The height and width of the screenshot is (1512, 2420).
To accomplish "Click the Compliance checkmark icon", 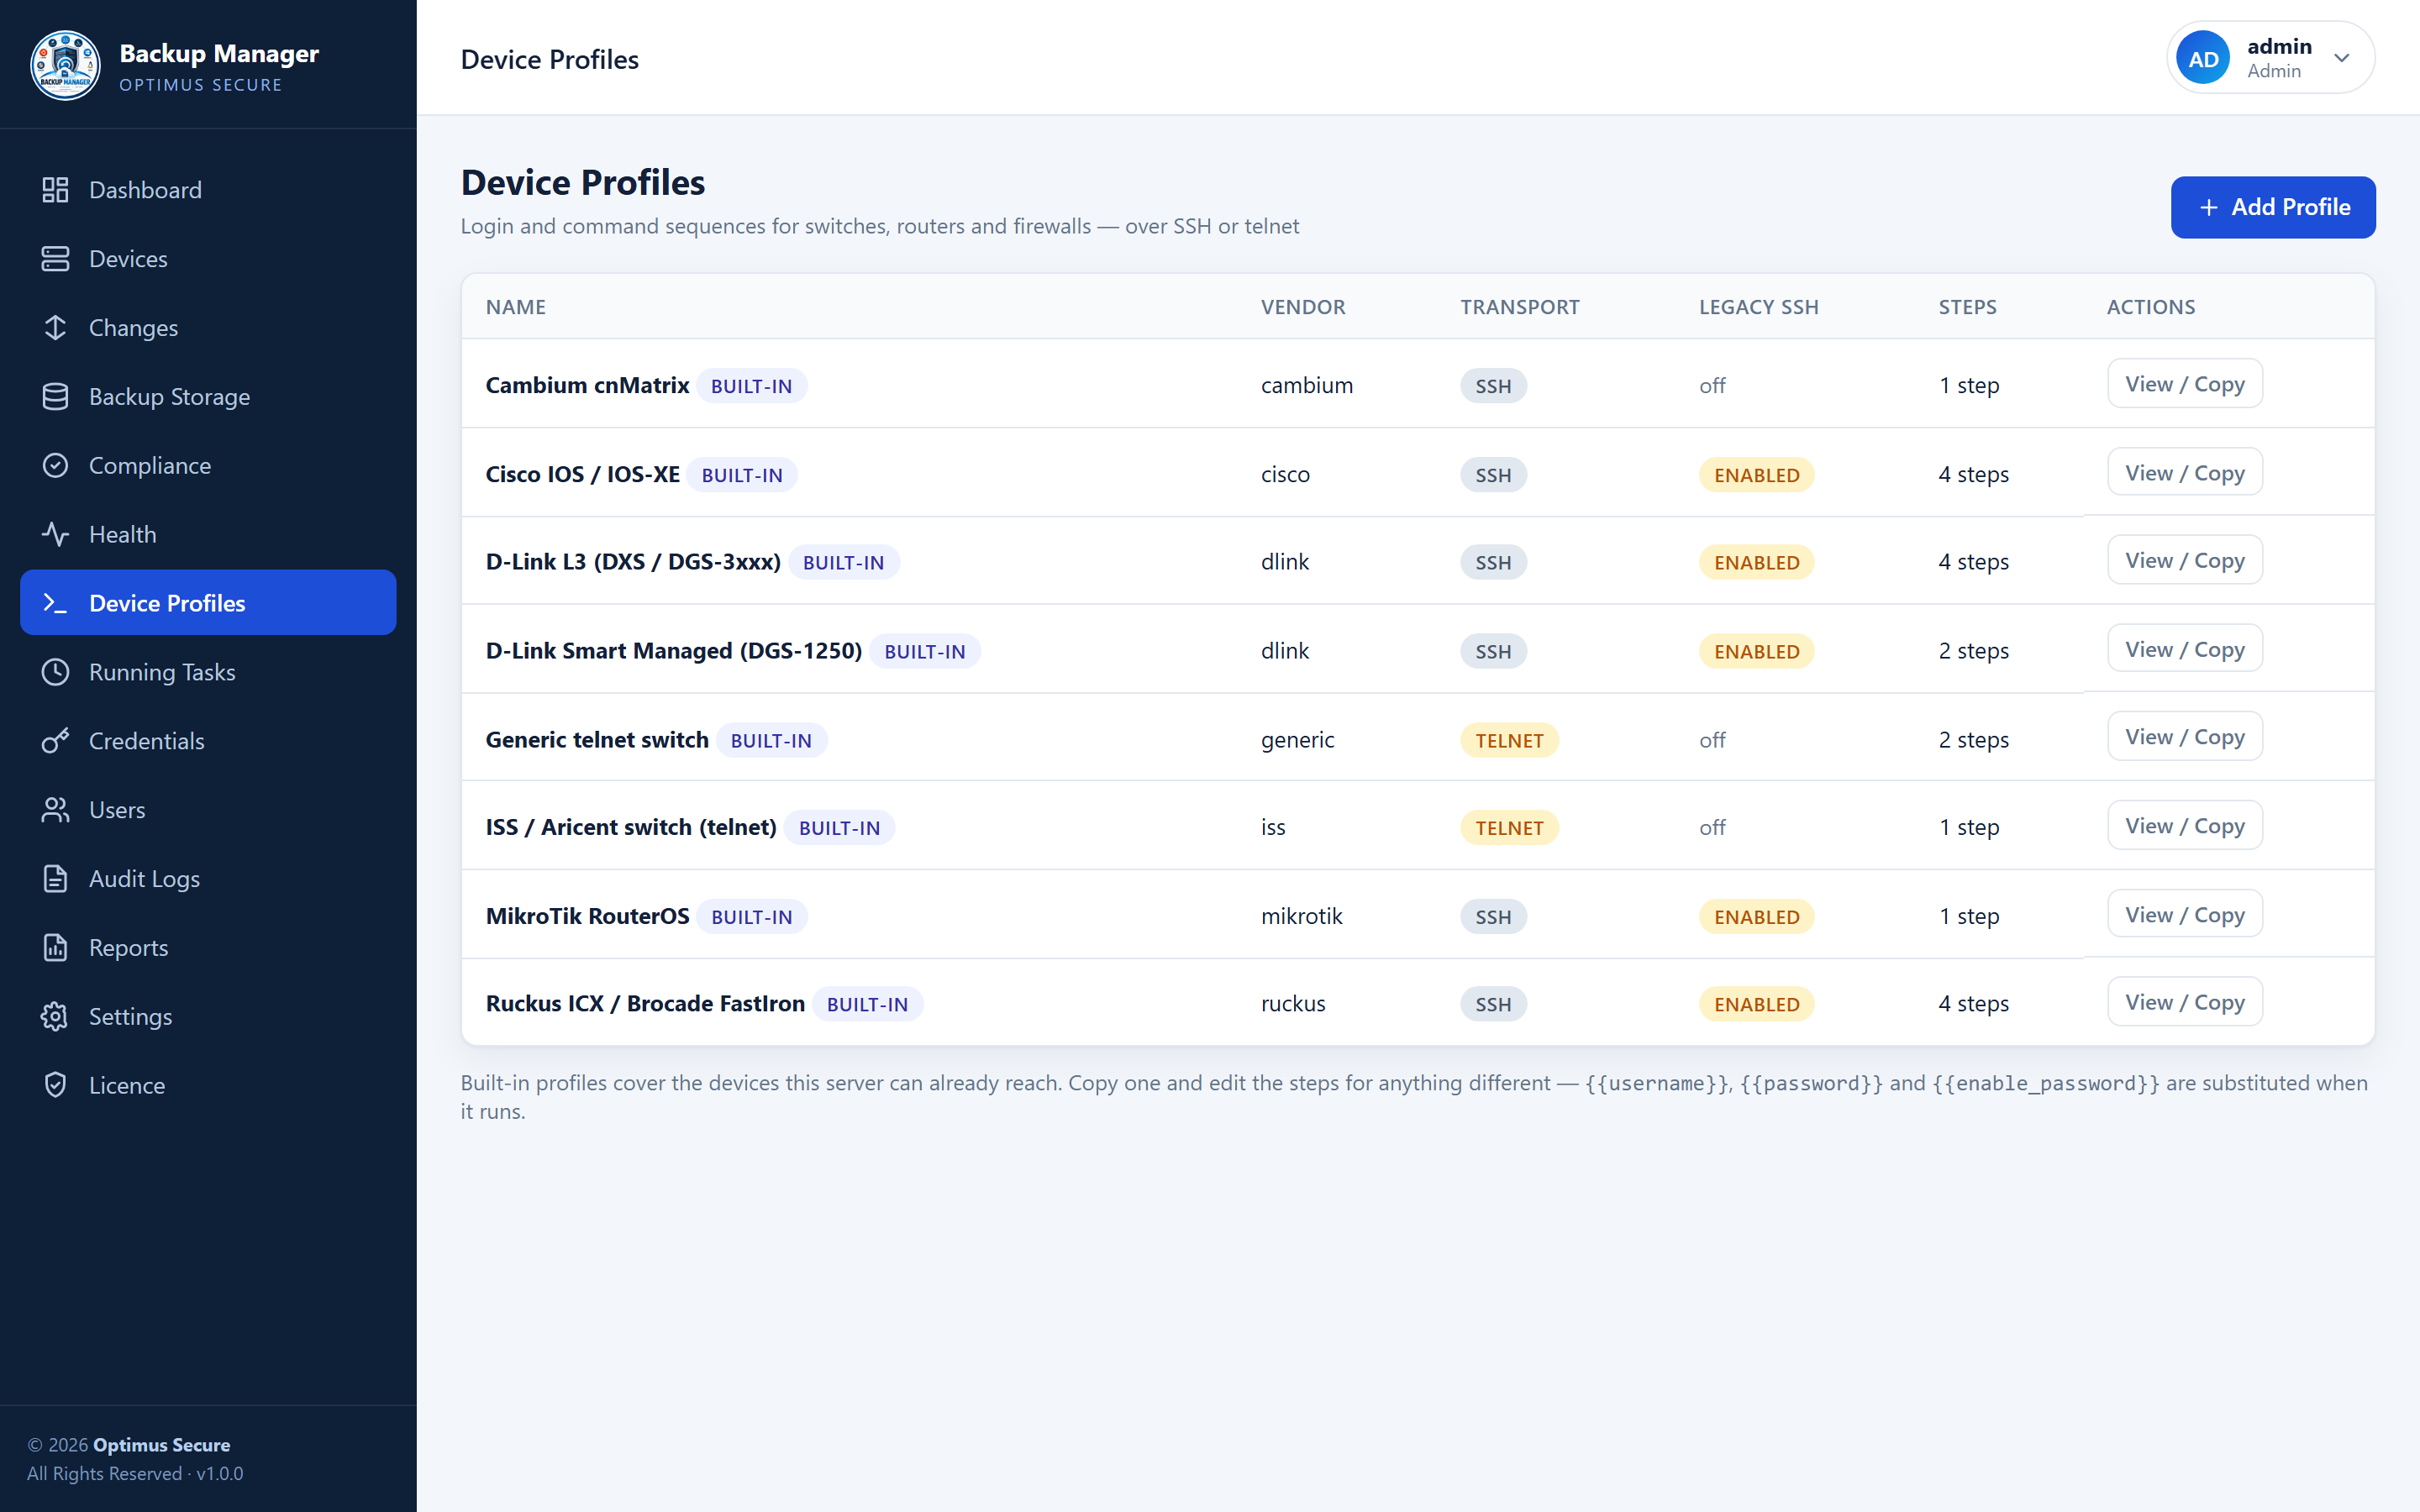I will (x=55, y=466).
